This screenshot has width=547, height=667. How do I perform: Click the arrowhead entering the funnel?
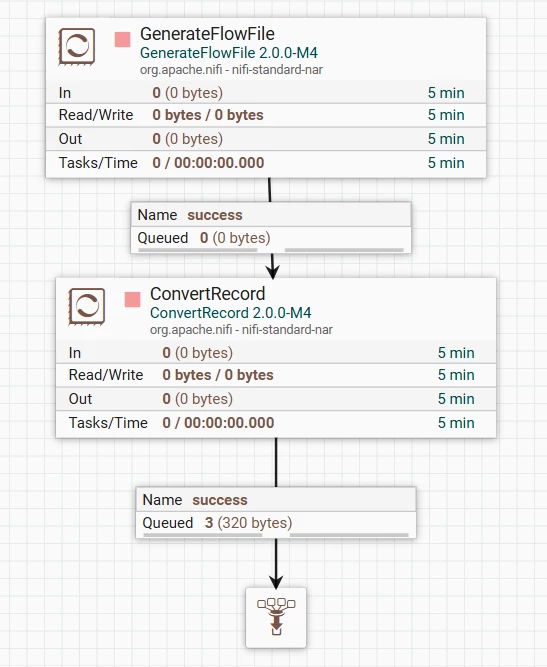point(276,581)
